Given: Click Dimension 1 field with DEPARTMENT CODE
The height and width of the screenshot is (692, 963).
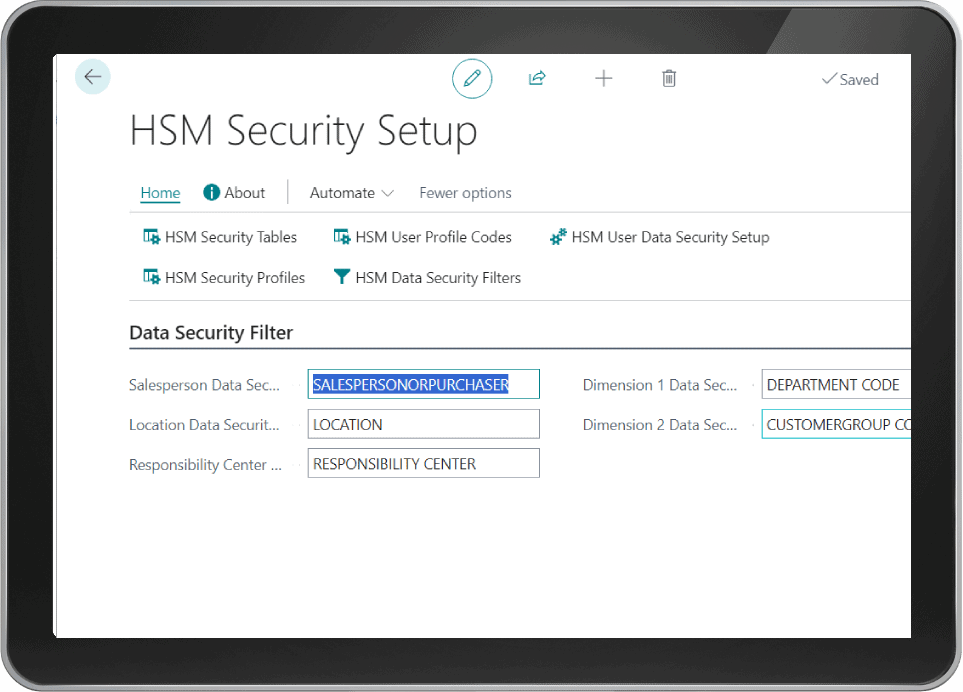Looking at the screenshot, I should [836, 384].
